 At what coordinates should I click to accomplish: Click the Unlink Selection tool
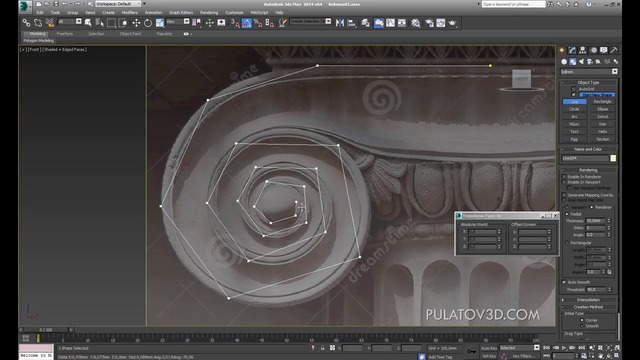coord(38,23)
